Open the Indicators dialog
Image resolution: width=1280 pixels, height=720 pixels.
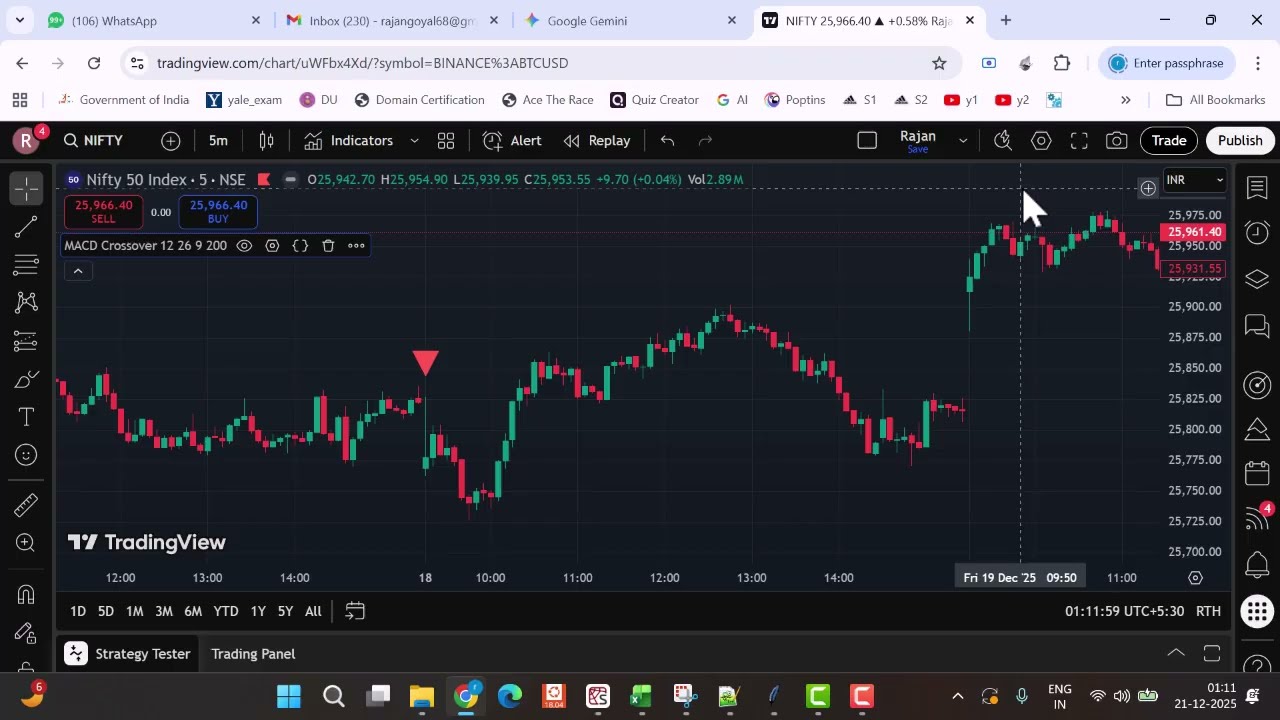[x=348, y=141]
